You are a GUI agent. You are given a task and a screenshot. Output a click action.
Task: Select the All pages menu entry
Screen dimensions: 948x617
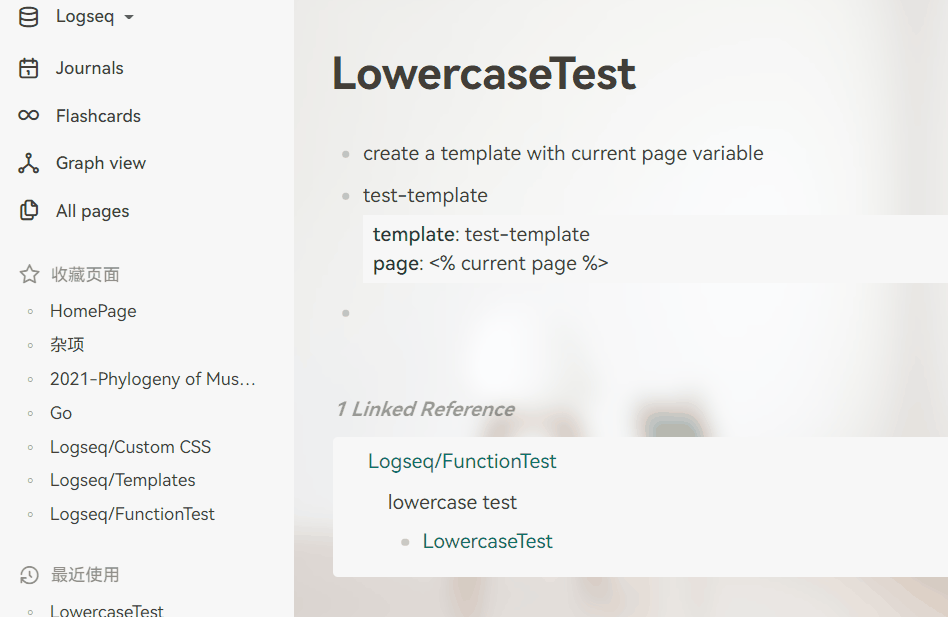pyautogui.click(x=94, y=211)
